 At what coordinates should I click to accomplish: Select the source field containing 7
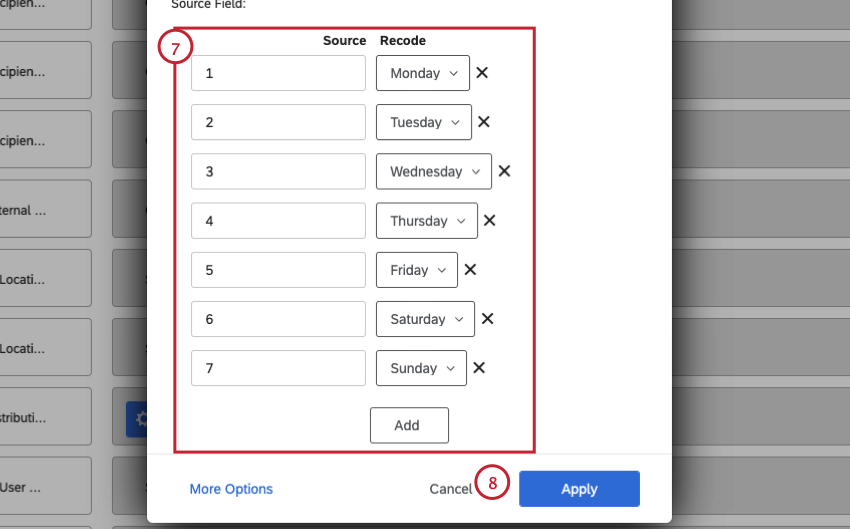(x=278, y=368)
